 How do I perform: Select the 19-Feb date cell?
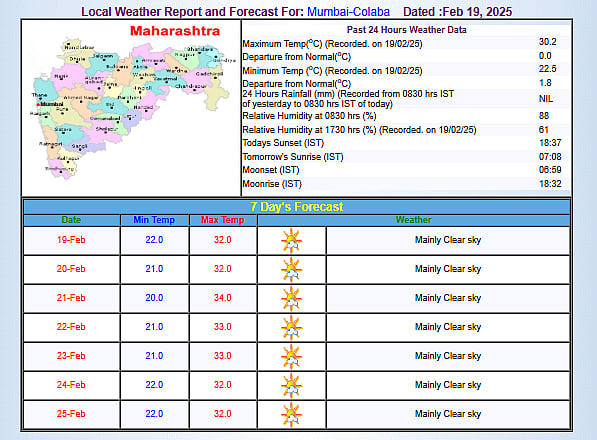pyautogui.click(x=71, y=240)
